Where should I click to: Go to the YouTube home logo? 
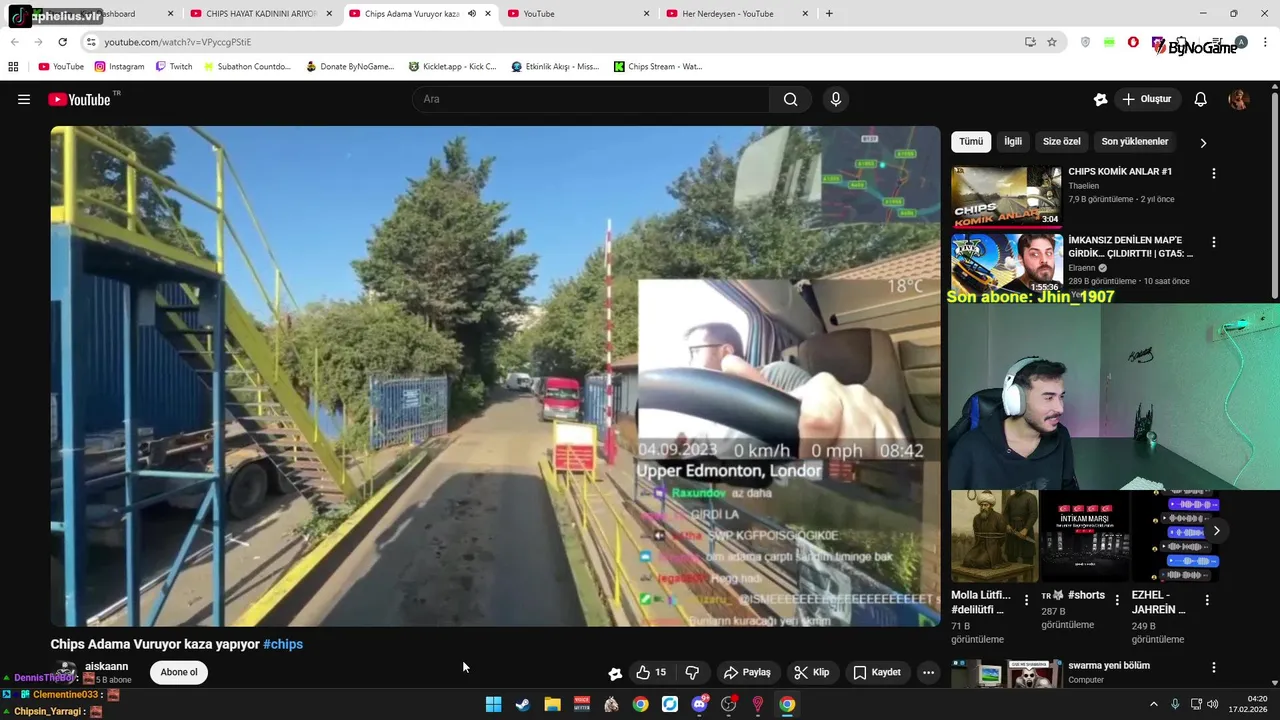coord(79,99)
